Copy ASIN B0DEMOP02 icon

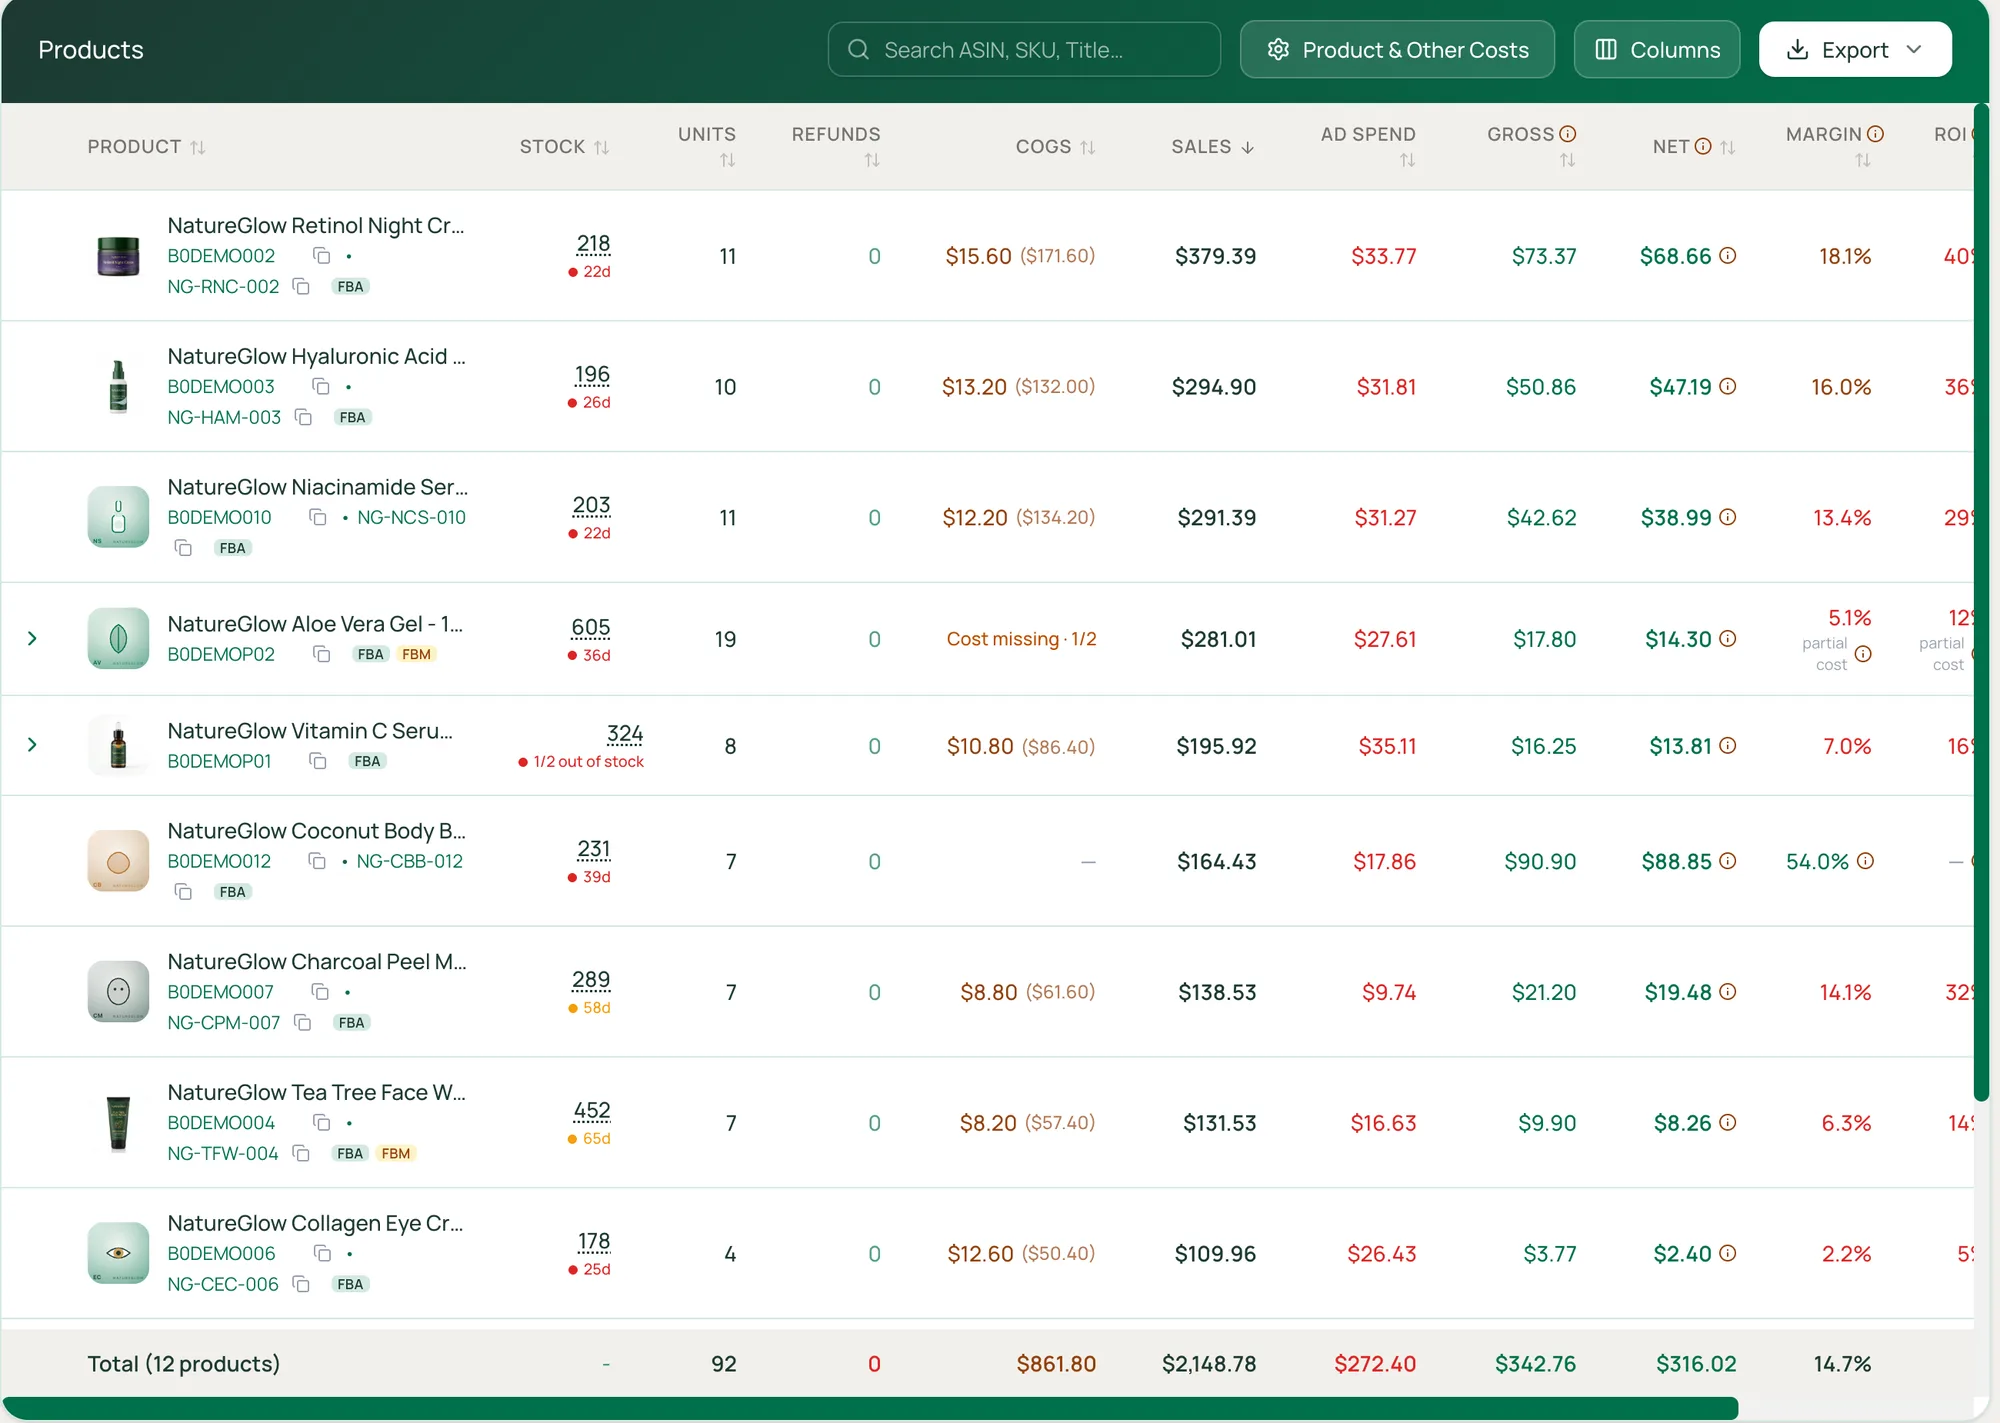click(321, 654)
